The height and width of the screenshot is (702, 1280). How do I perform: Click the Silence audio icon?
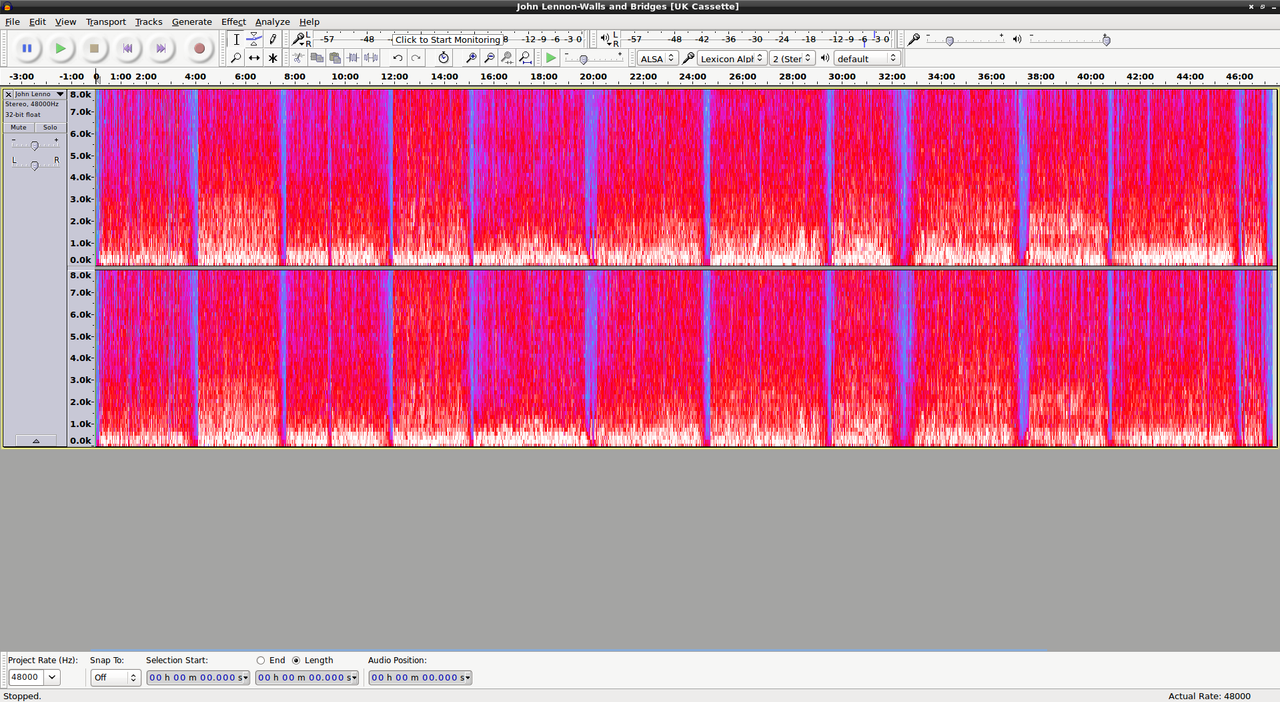371,58
